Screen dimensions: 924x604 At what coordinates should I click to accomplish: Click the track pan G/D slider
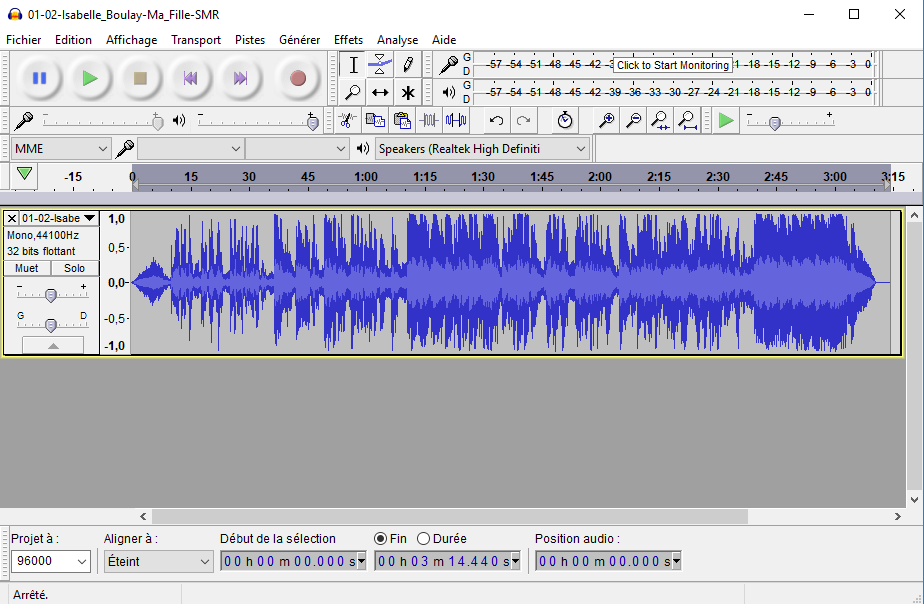(x=51, y=325)
